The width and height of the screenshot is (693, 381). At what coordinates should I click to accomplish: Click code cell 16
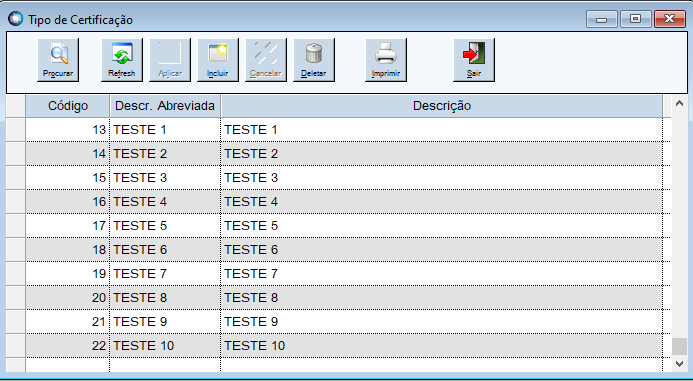pyautogui.click(x=68, y=202)
